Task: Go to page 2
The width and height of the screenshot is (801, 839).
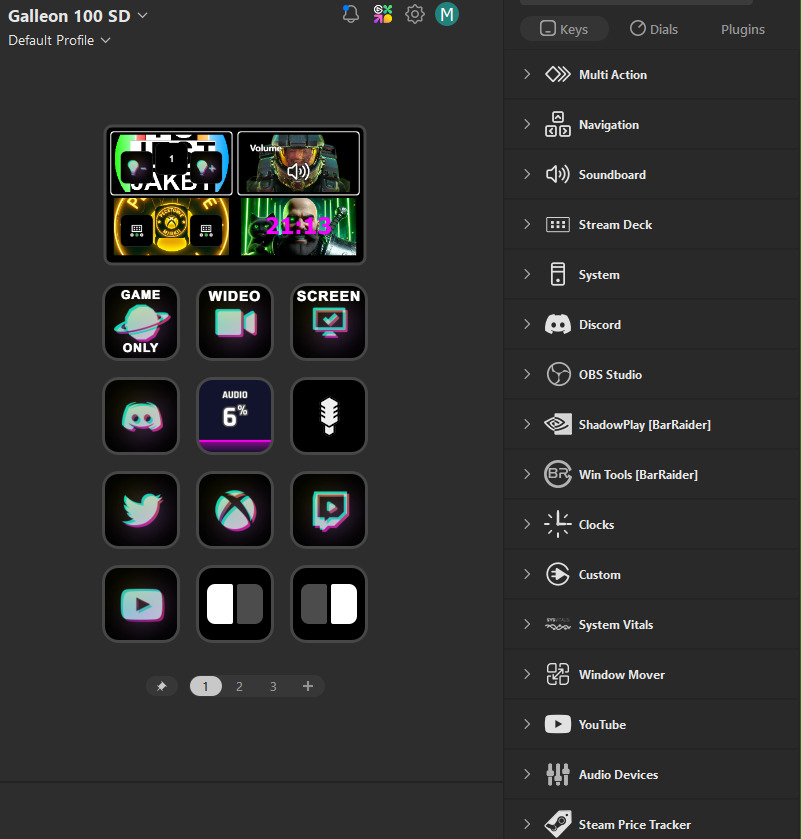Action: coord(239,686)
